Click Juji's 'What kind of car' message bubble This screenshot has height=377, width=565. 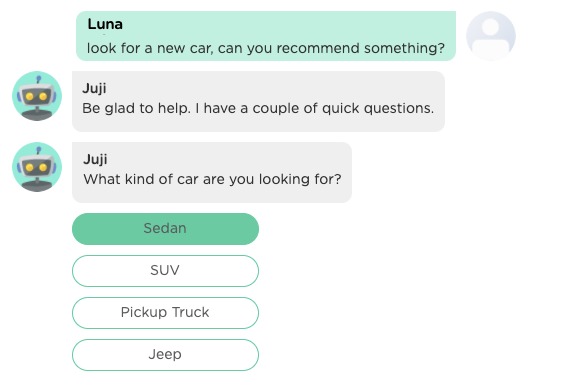(212, 172)
